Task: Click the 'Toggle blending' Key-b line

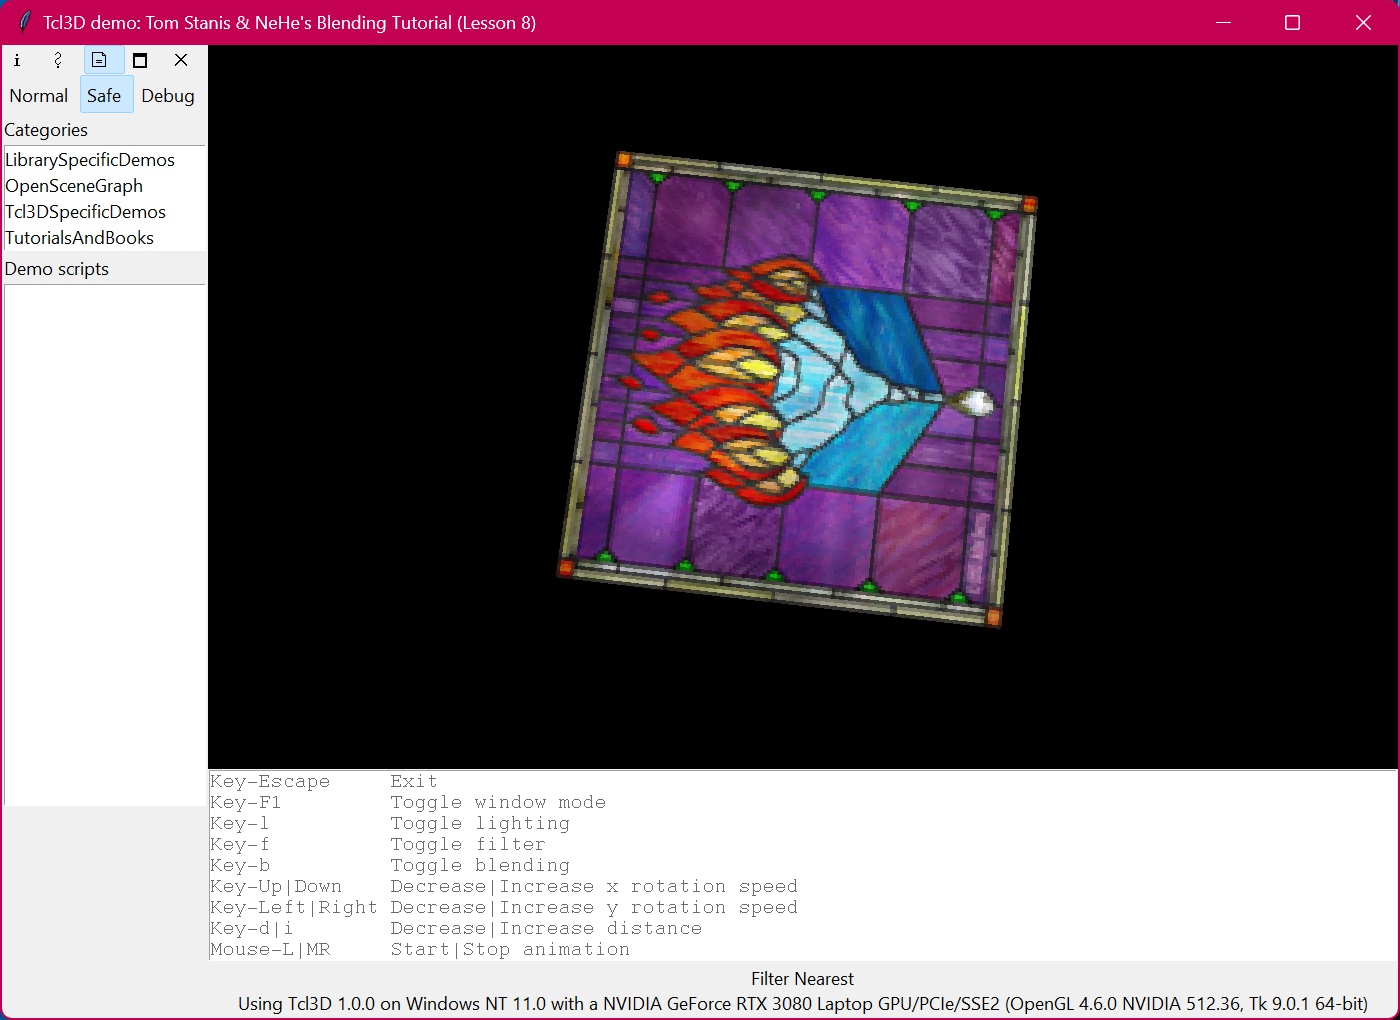Action: (390, 866)
